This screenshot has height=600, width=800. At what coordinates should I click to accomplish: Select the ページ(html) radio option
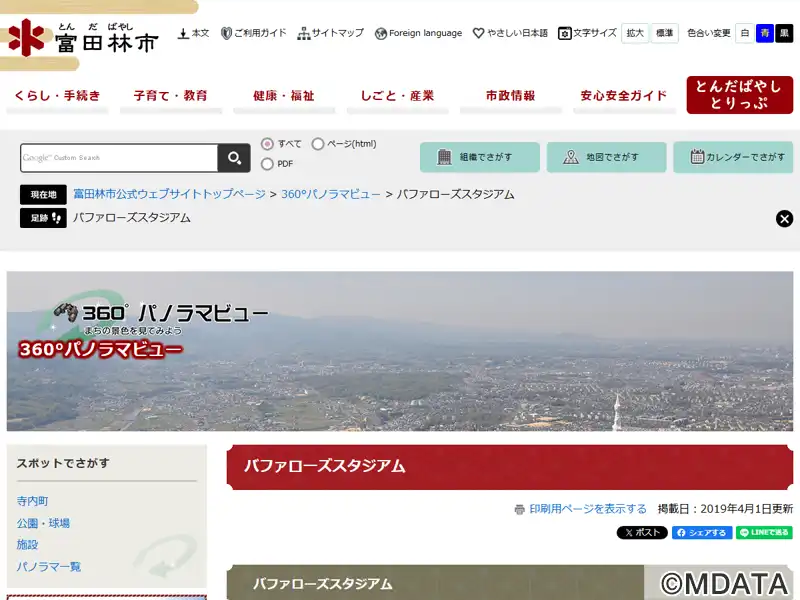(x=318, y=144)
